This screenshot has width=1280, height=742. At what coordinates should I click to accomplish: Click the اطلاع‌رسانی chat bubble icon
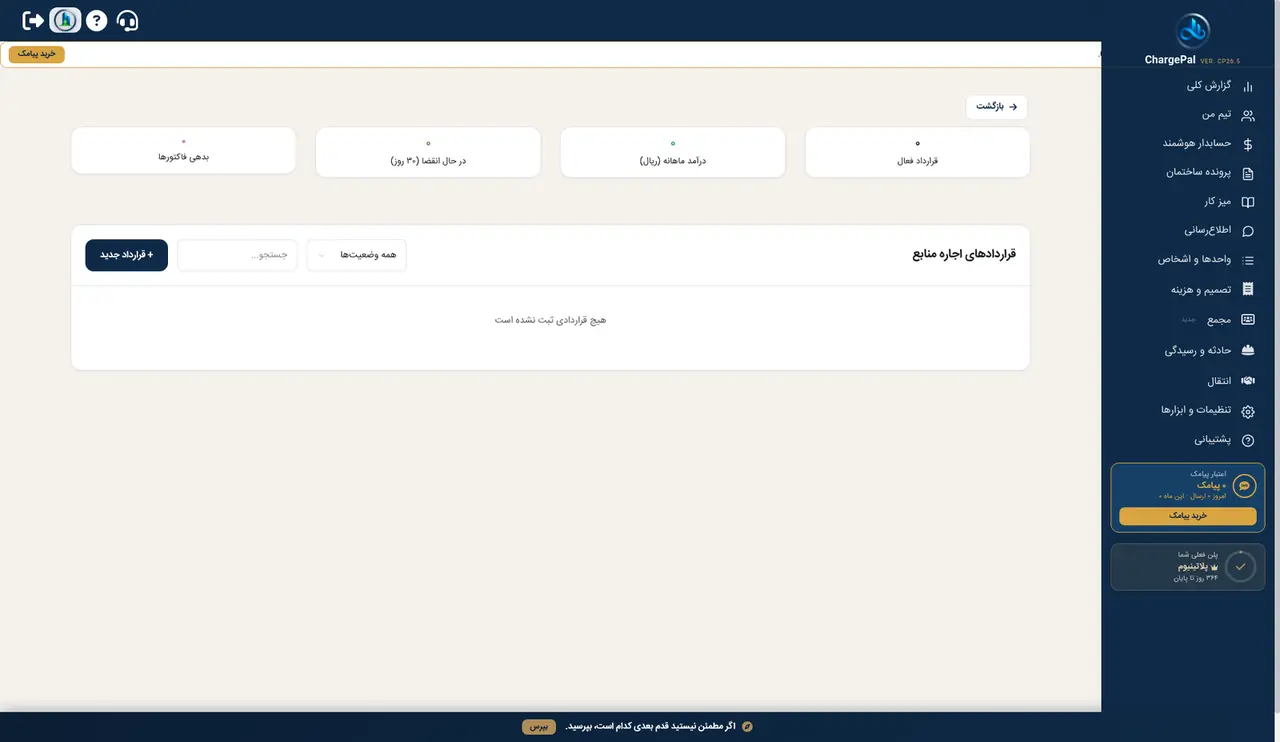click(x=1247, y=231)
